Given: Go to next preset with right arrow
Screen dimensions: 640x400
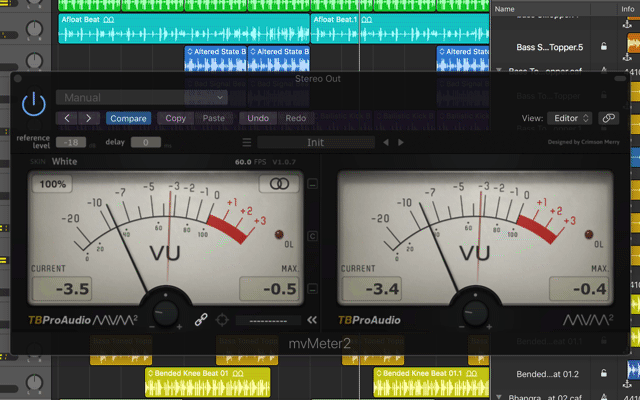Looking at the screenshot, I should point(89,118).
